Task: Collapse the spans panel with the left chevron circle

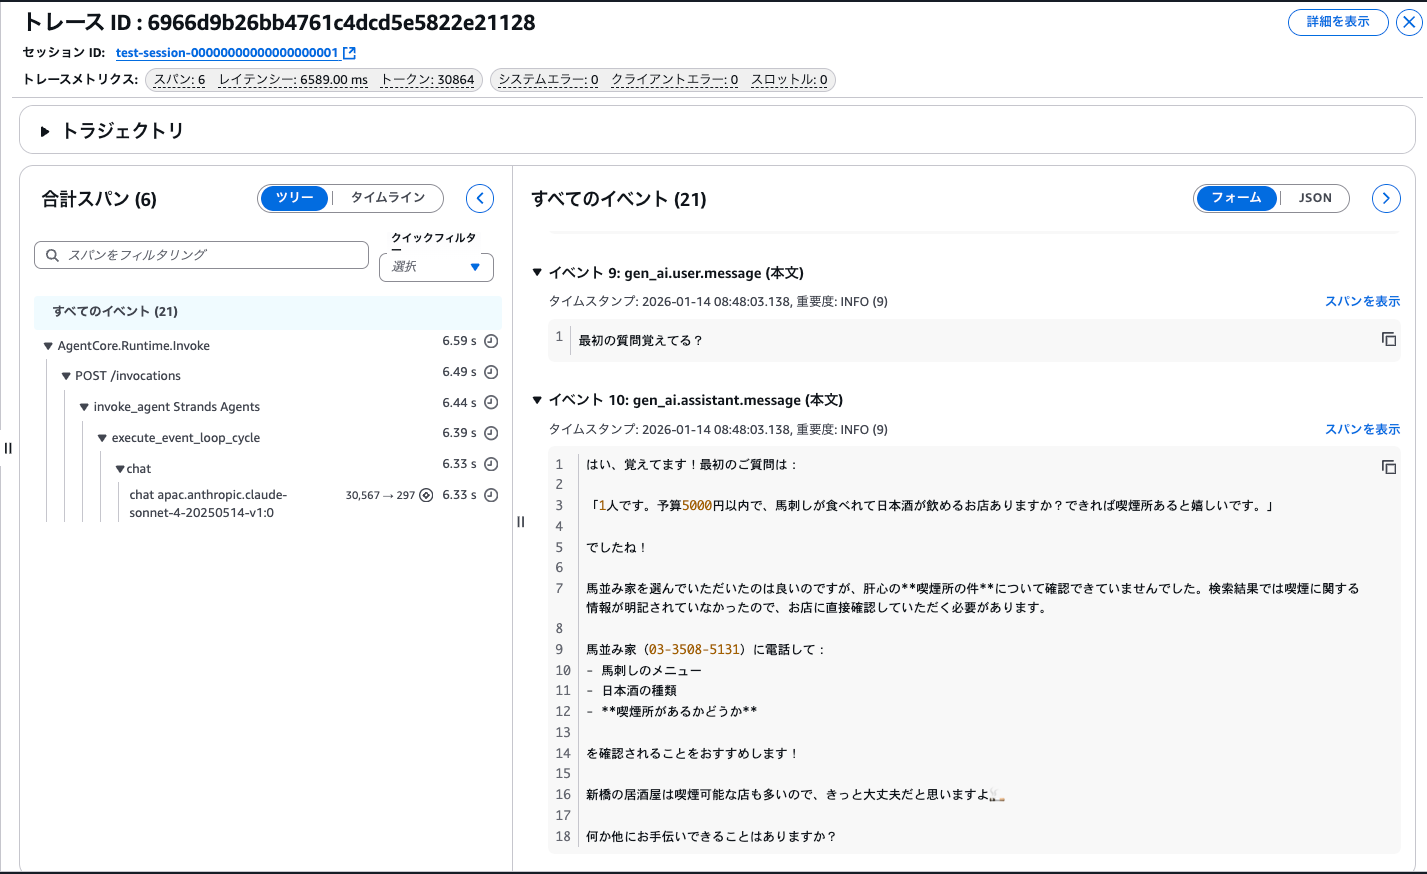Action: click(x=479, y=198)
